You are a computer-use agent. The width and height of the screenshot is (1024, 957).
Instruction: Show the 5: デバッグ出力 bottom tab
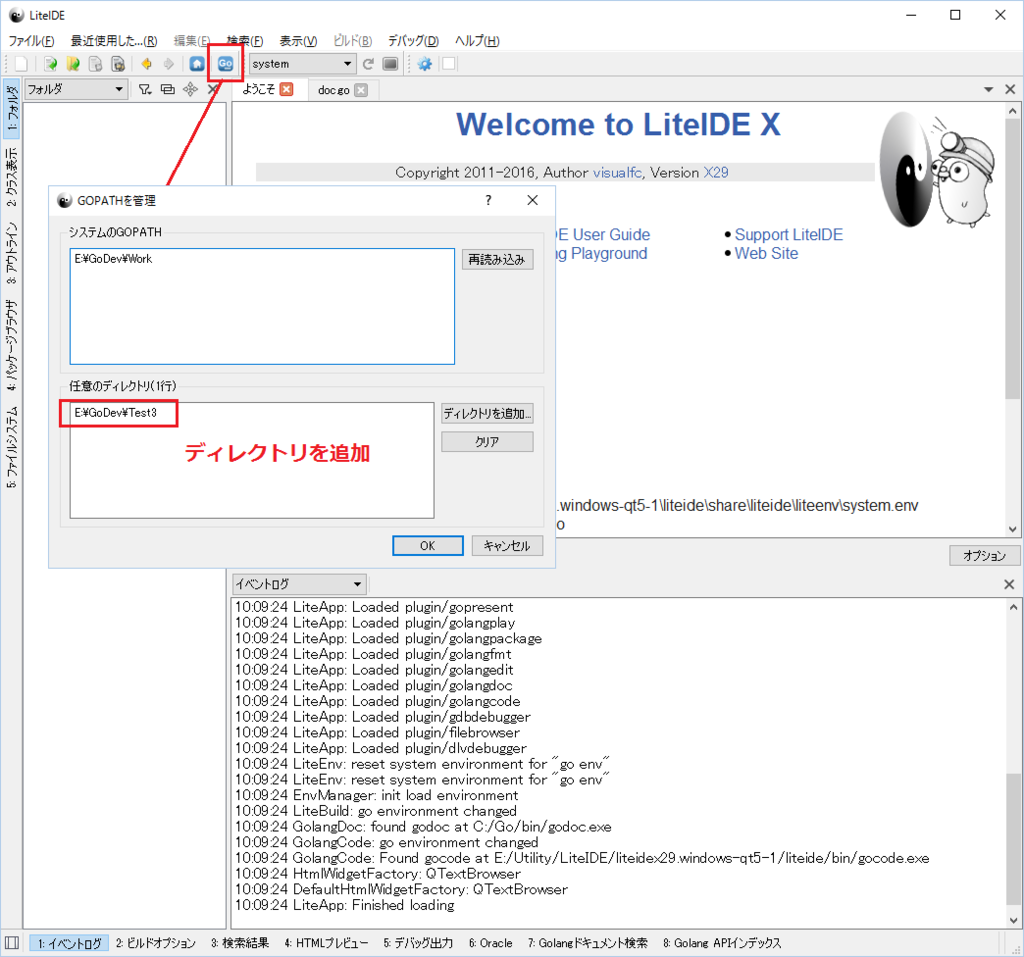point(418,943)
